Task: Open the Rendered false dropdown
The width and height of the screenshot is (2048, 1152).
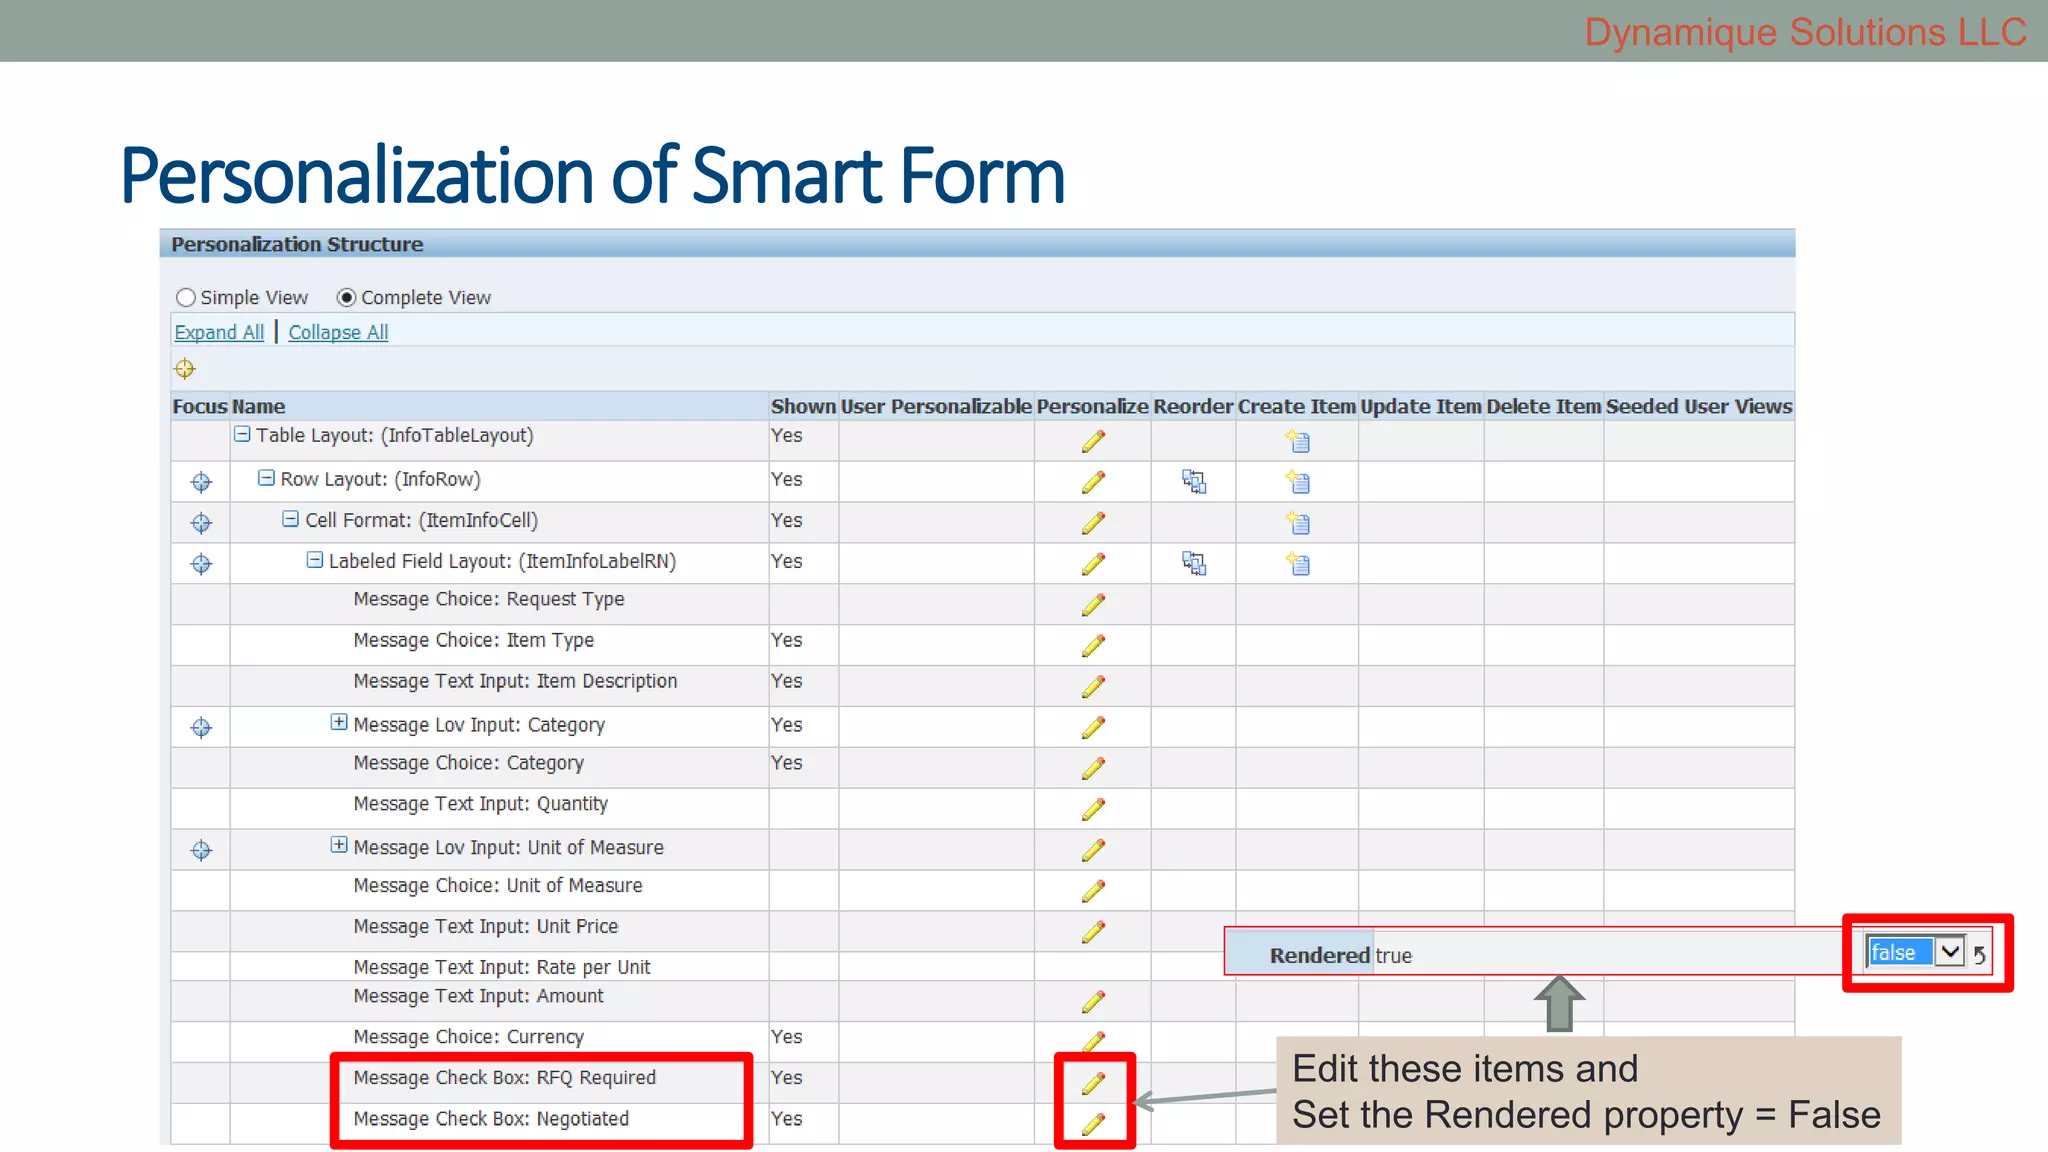Action: (x=1949, y=951)
